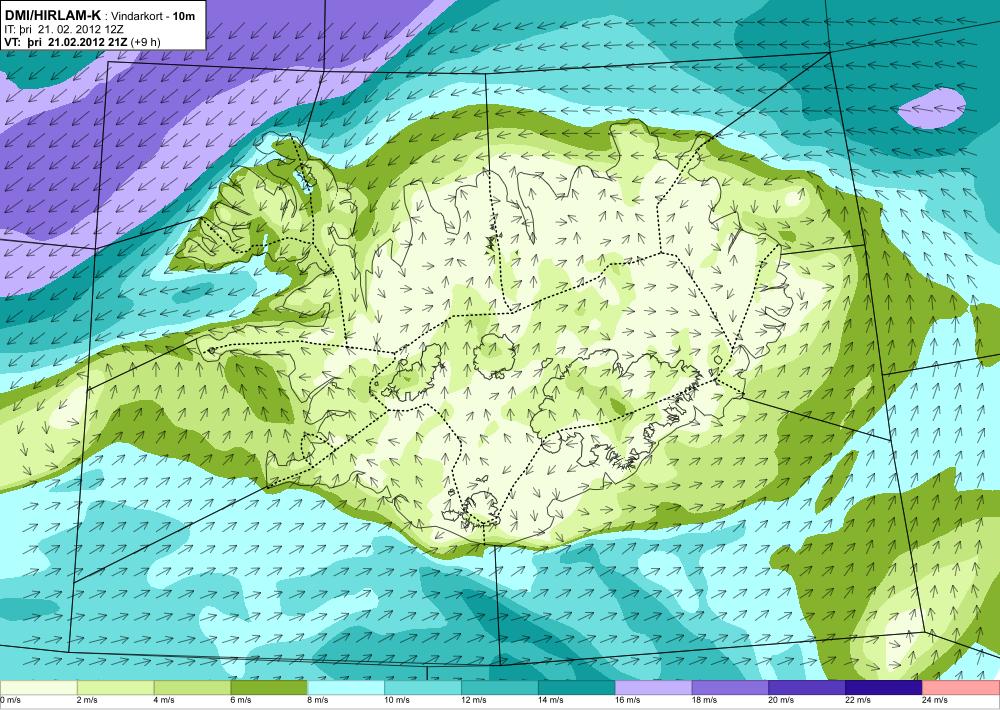
Task: Click the 'DMI/HIRLAM-K' model title
Action: tap(53, 15)
